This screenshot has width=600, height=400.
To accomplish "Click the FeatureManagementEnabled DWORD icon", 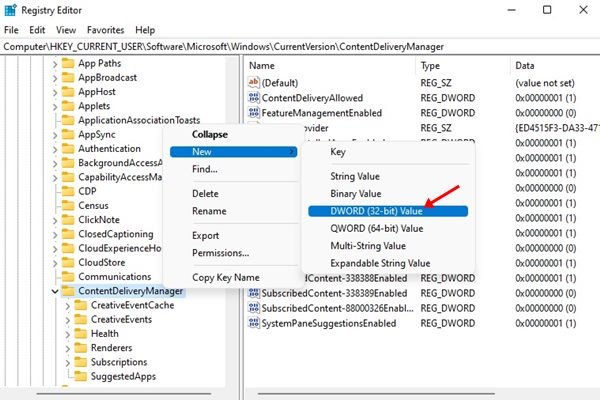I will 253,113.
